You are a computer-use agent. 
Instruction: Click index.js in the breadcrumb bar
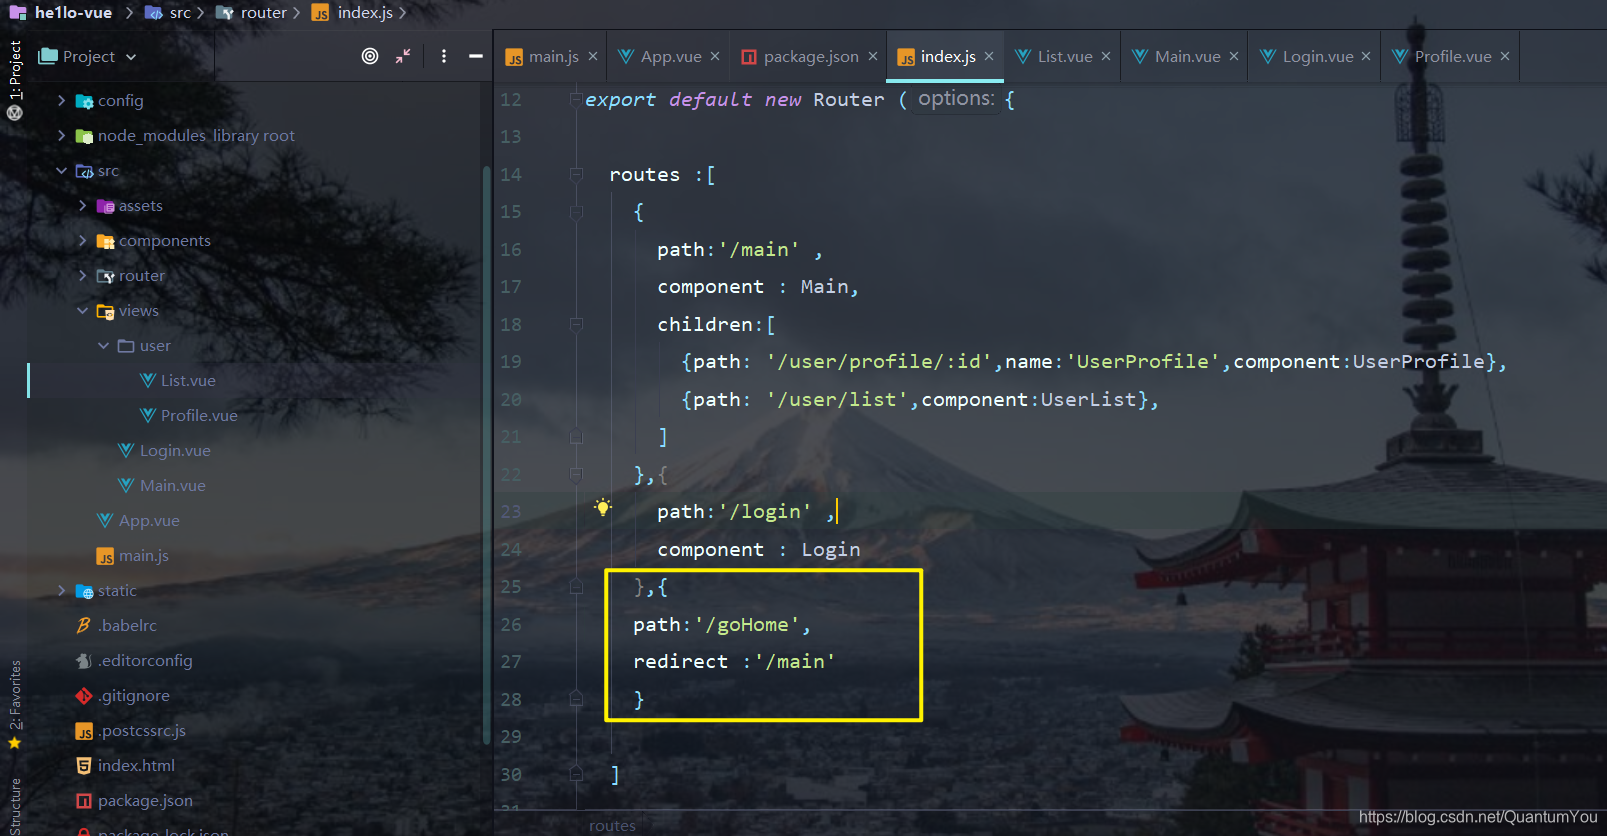365,13
